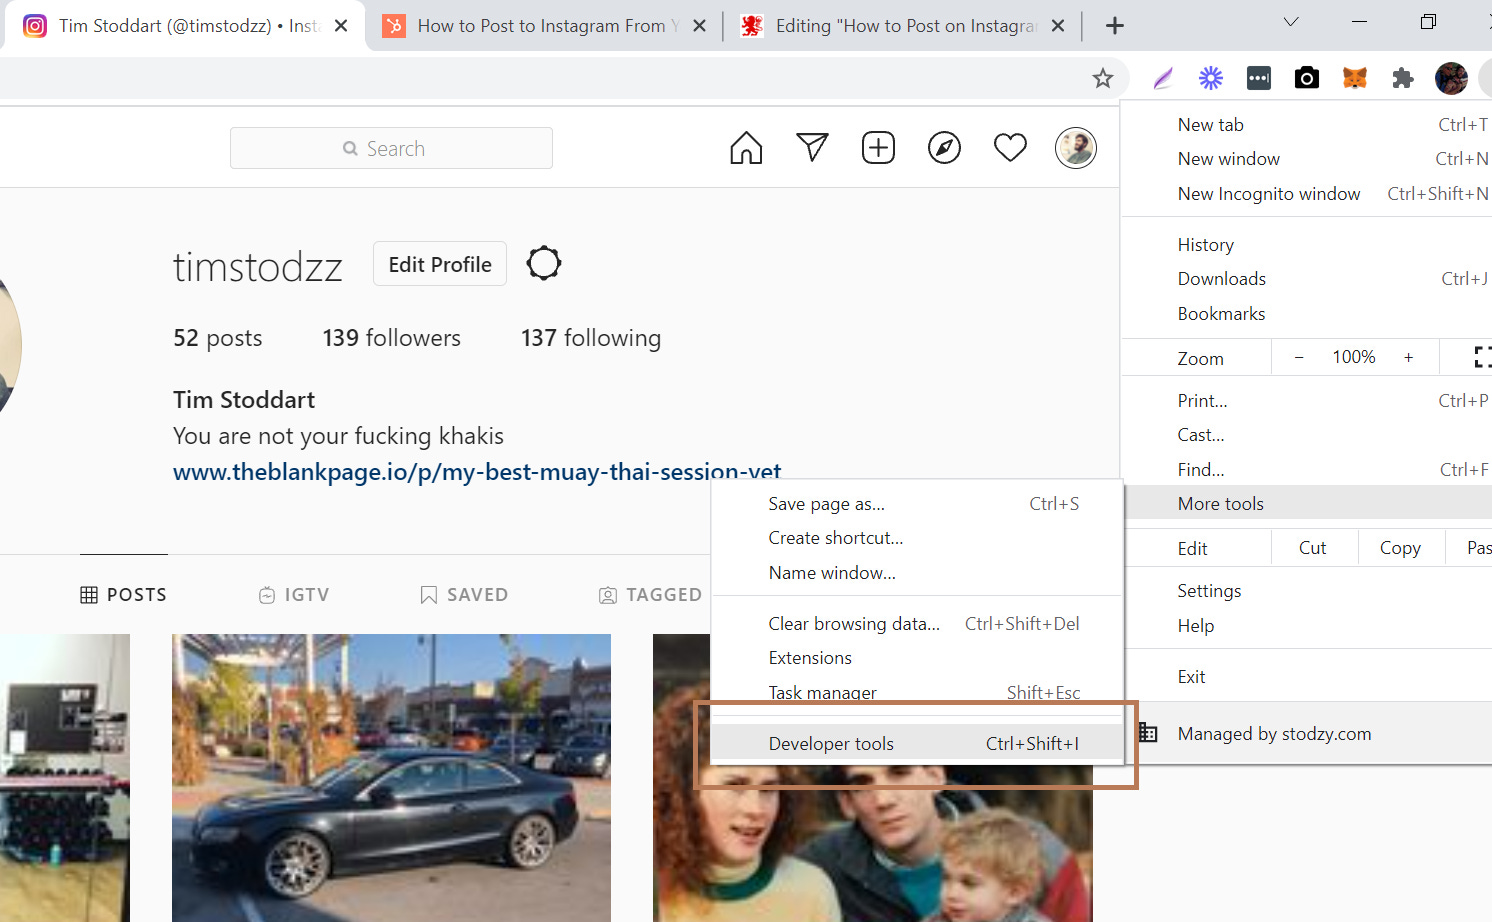Open Help in Chrome menu
Screen dimensions: 1492x922
(1307, 626)
